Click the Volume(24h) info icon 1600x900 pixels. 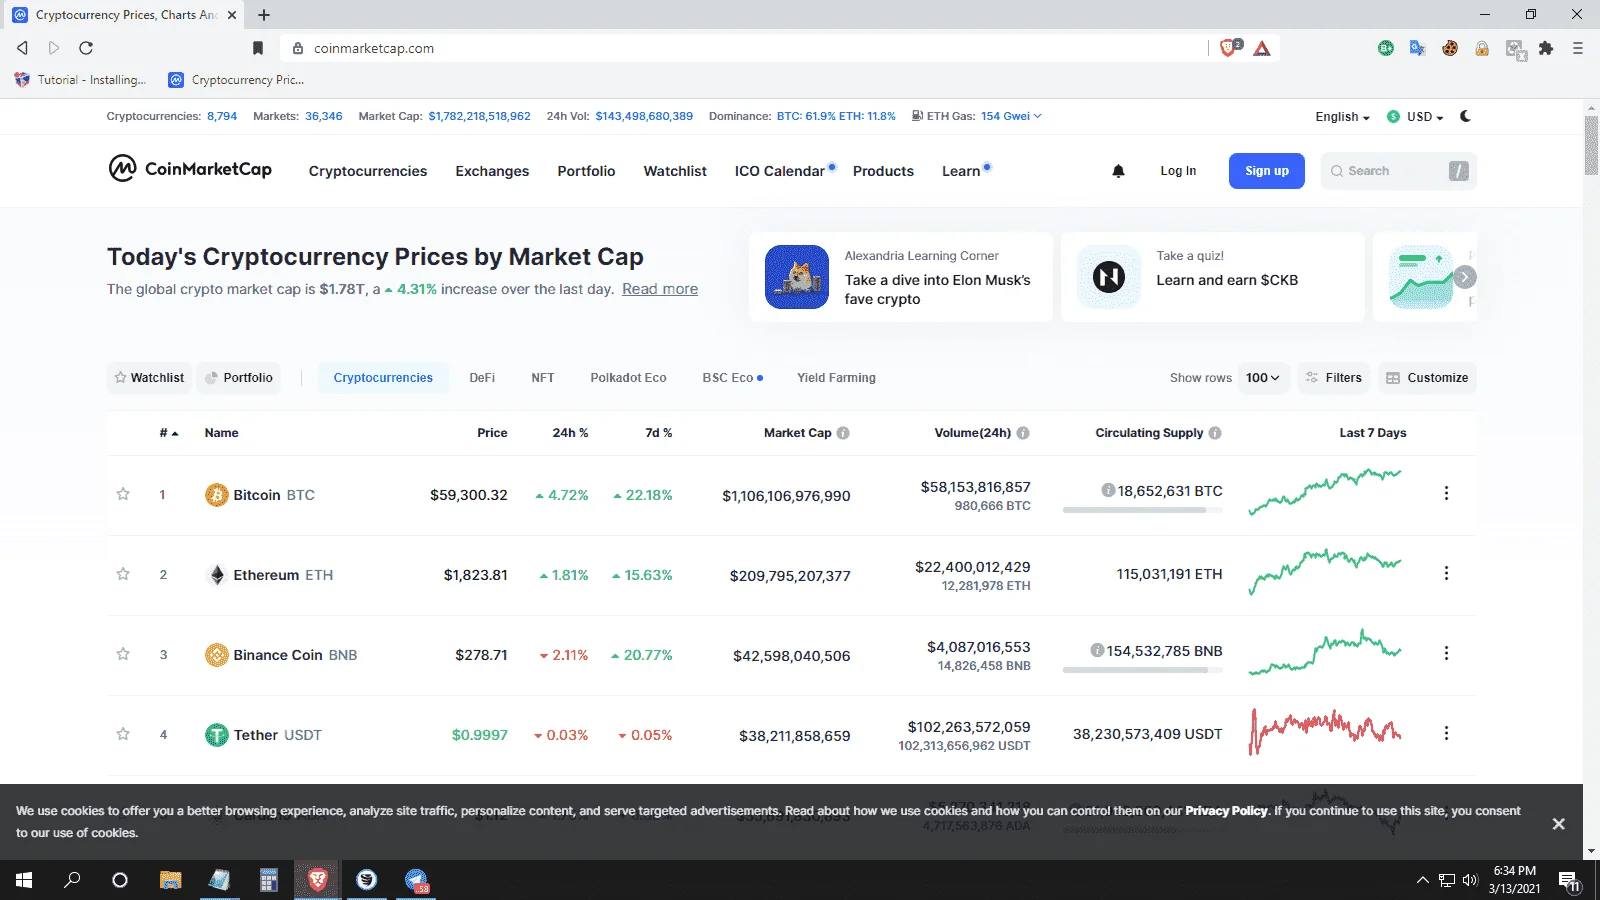(x=1023, y=433)
